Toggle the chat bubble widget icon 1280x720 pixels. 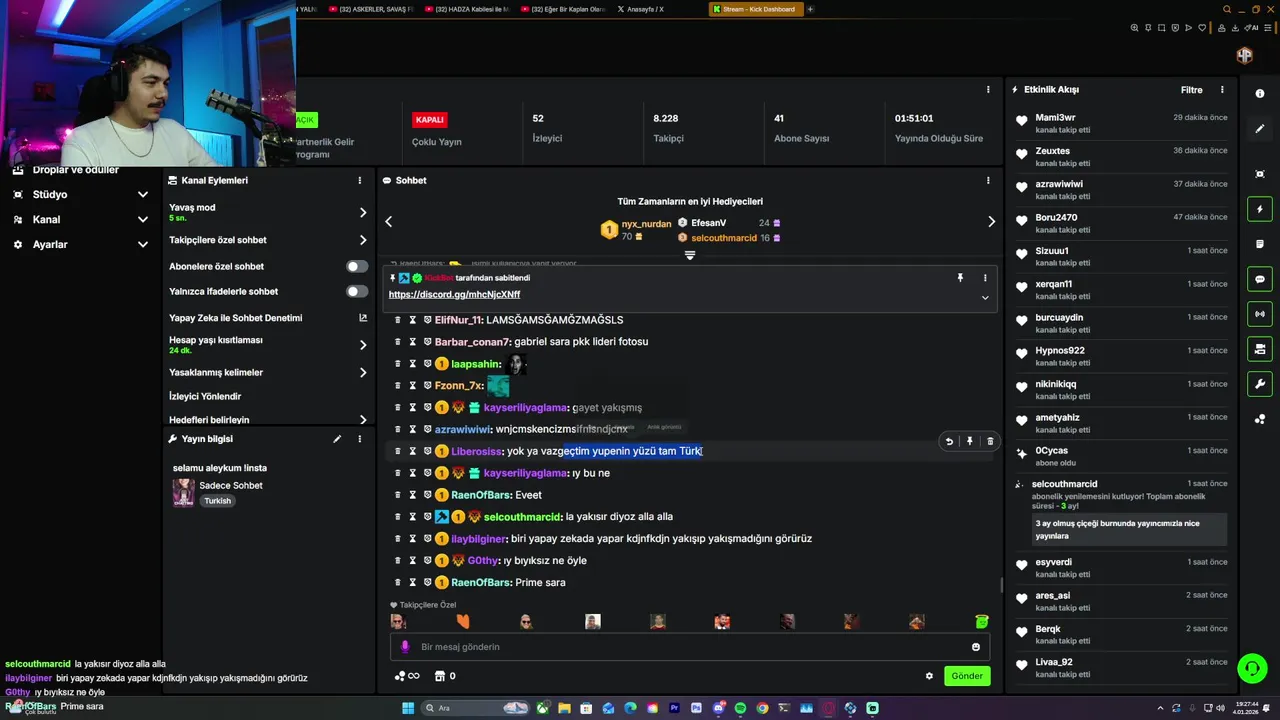coord(1260,280)
